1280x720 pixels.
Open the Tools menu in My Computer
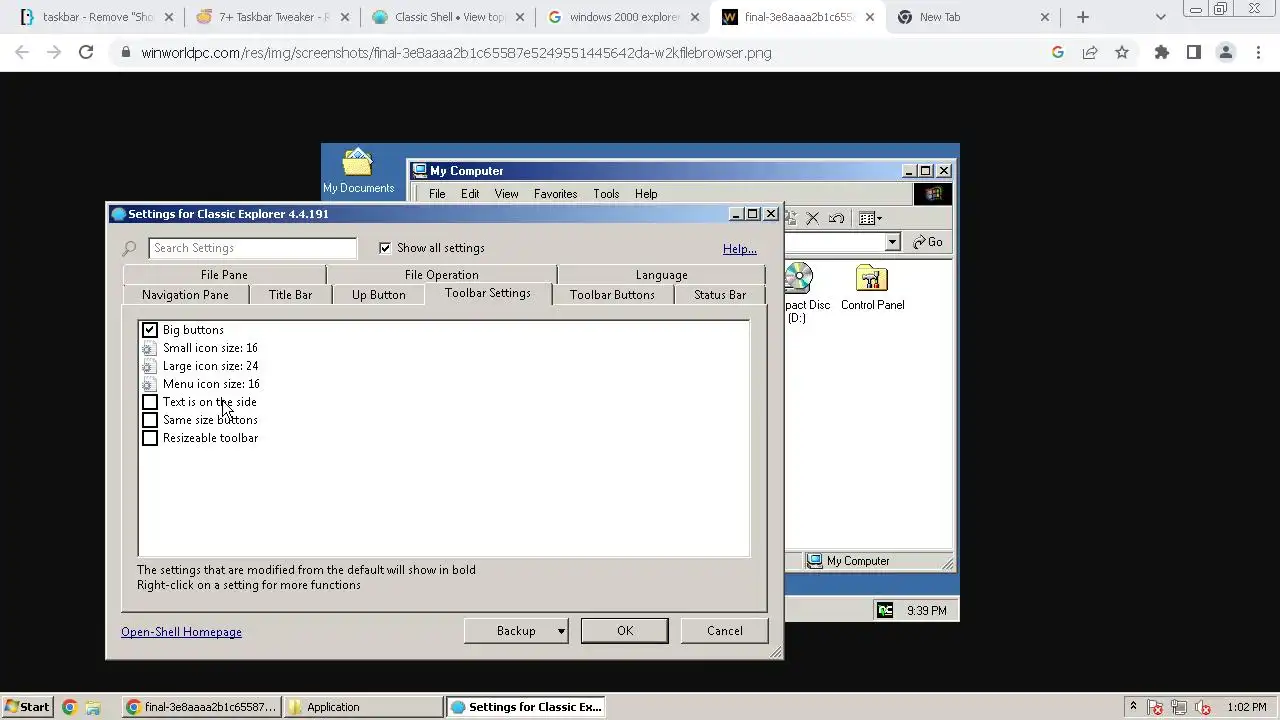tap(606, 194)
